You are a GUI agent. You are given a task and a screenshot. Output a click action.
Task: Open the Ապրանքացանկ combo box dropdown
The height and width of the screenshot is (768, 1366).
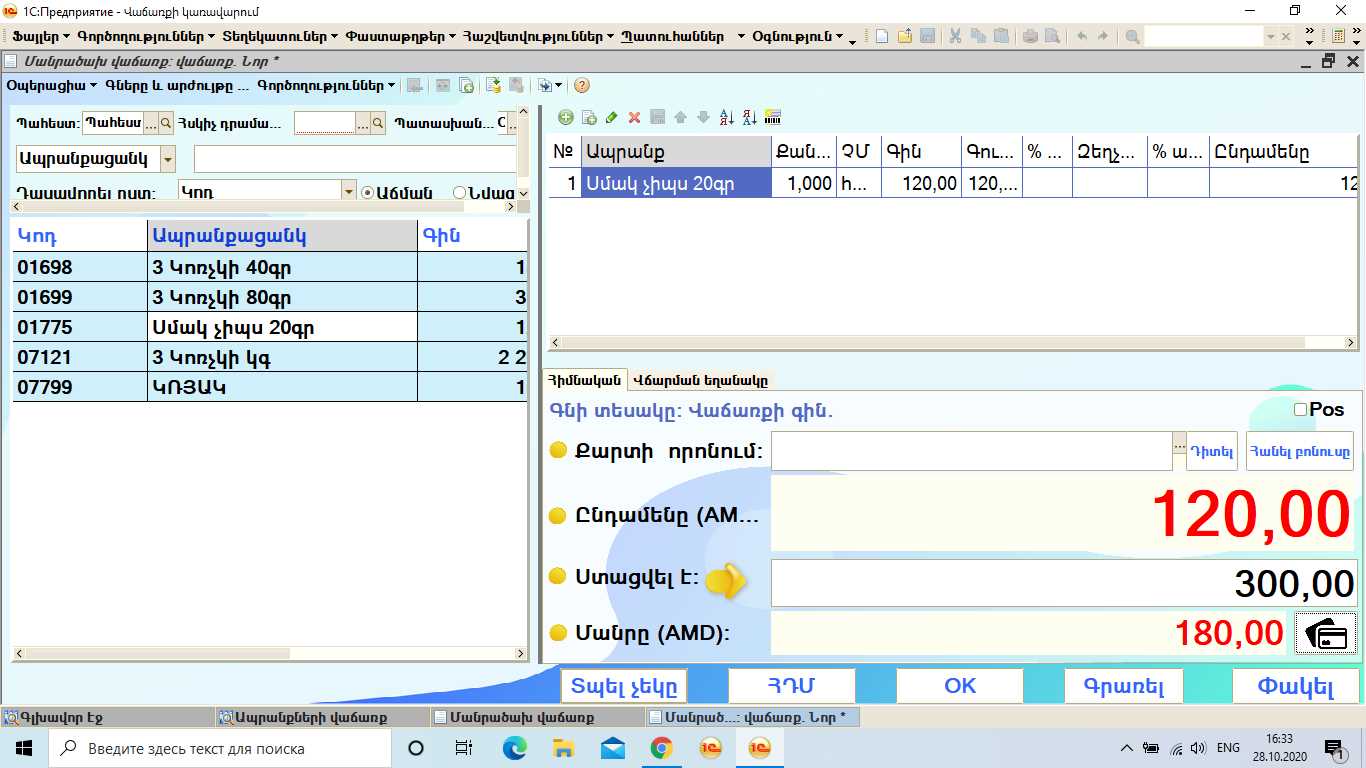click(x=167, y=159)
